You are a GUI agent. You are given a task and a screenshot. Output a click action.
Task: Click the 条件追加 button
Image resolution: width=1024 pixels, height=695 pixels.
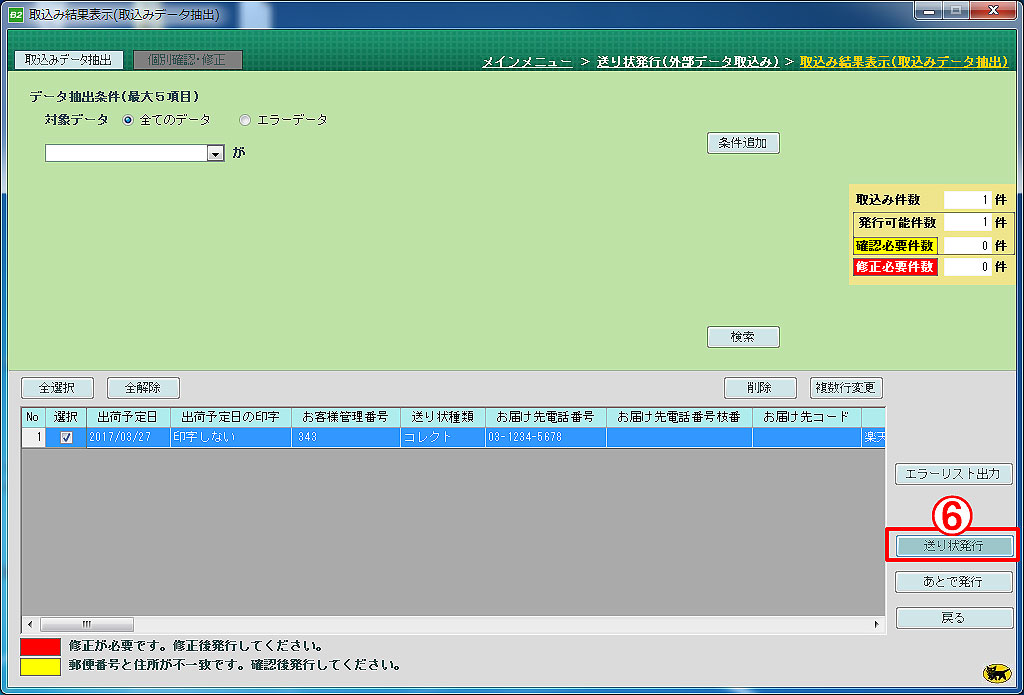743,143
